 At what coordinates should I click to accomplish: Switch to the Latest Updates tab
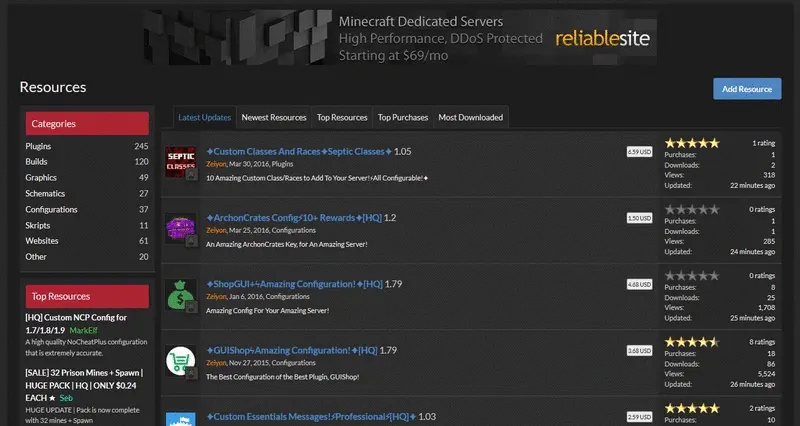coord(205,117)
